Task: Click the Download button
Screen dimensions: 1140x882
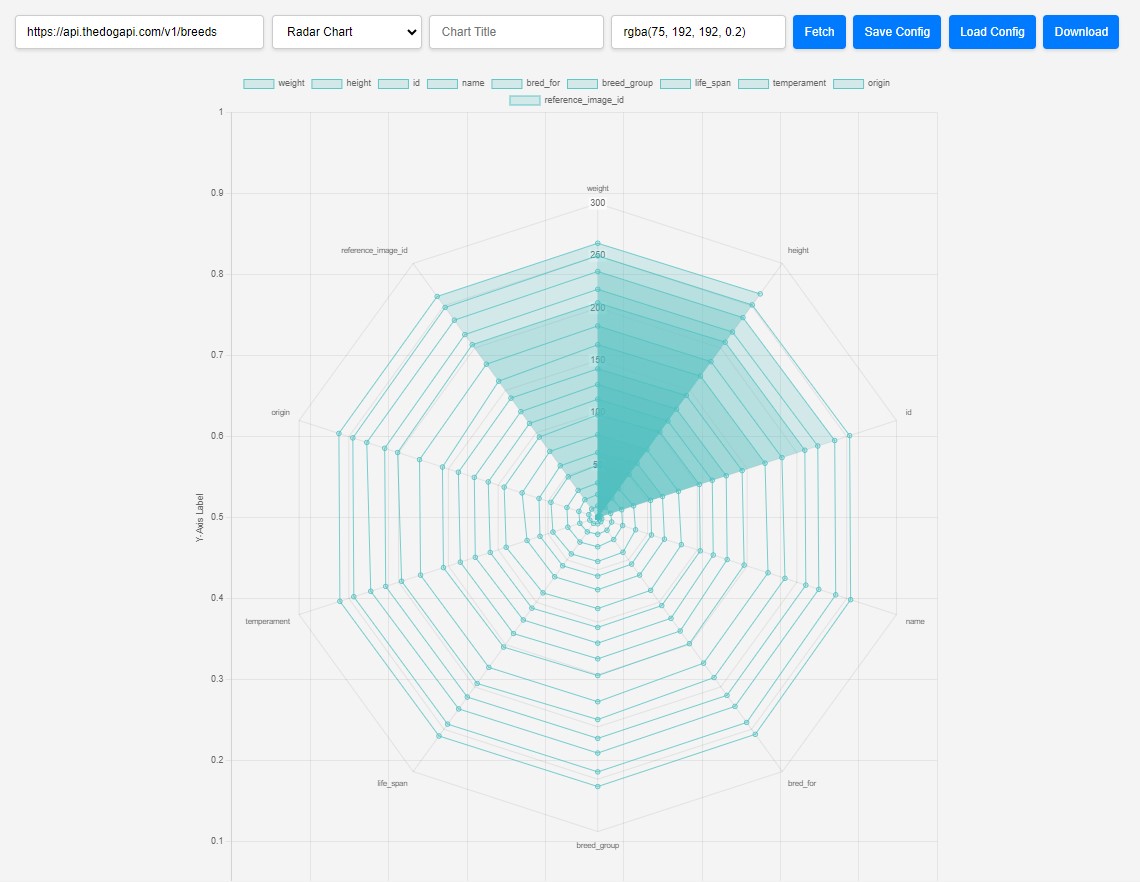Action: (1081, 32)
